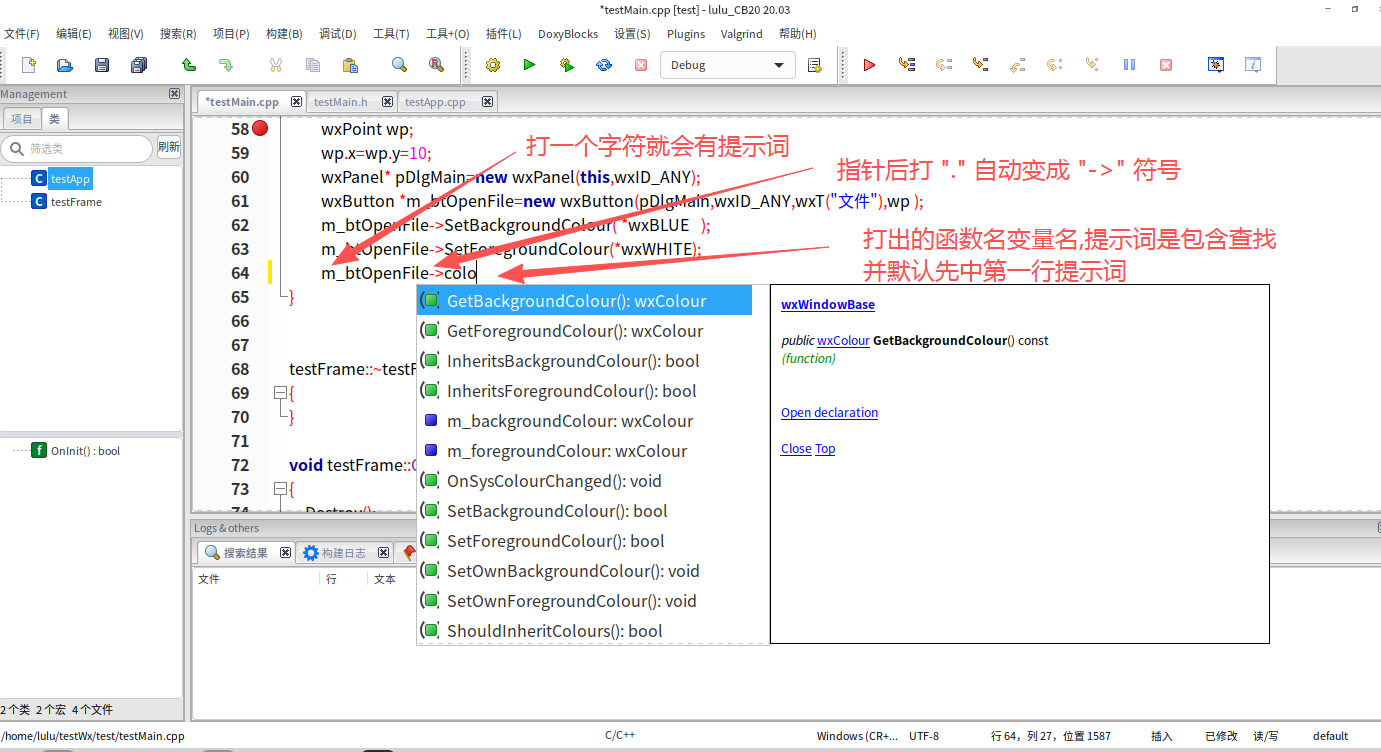Viewport: 1381px width, 752px height.
Task: Click the Break debugger pause icon
Action: (1129, 65)
